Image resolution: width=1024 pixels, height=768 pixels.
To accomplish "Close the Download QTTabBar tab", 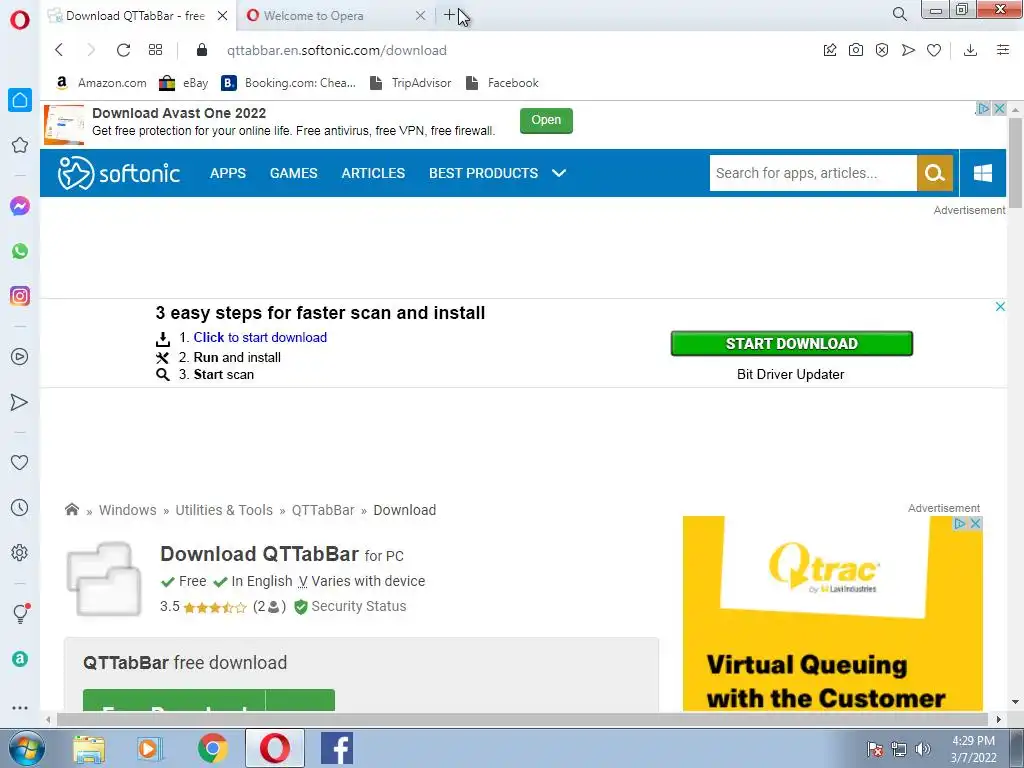I will 223,16.
